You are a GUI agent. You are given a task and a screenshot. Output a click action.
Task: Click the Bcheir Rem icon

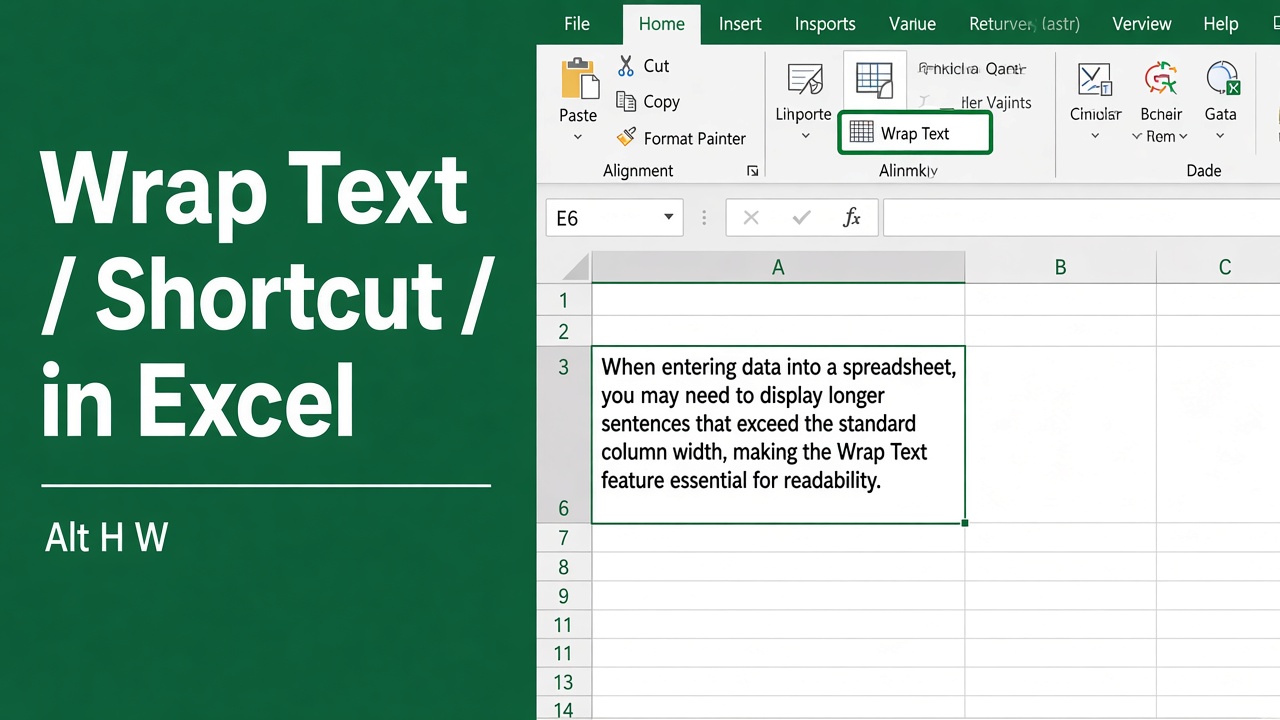(x=1161, y=78)
